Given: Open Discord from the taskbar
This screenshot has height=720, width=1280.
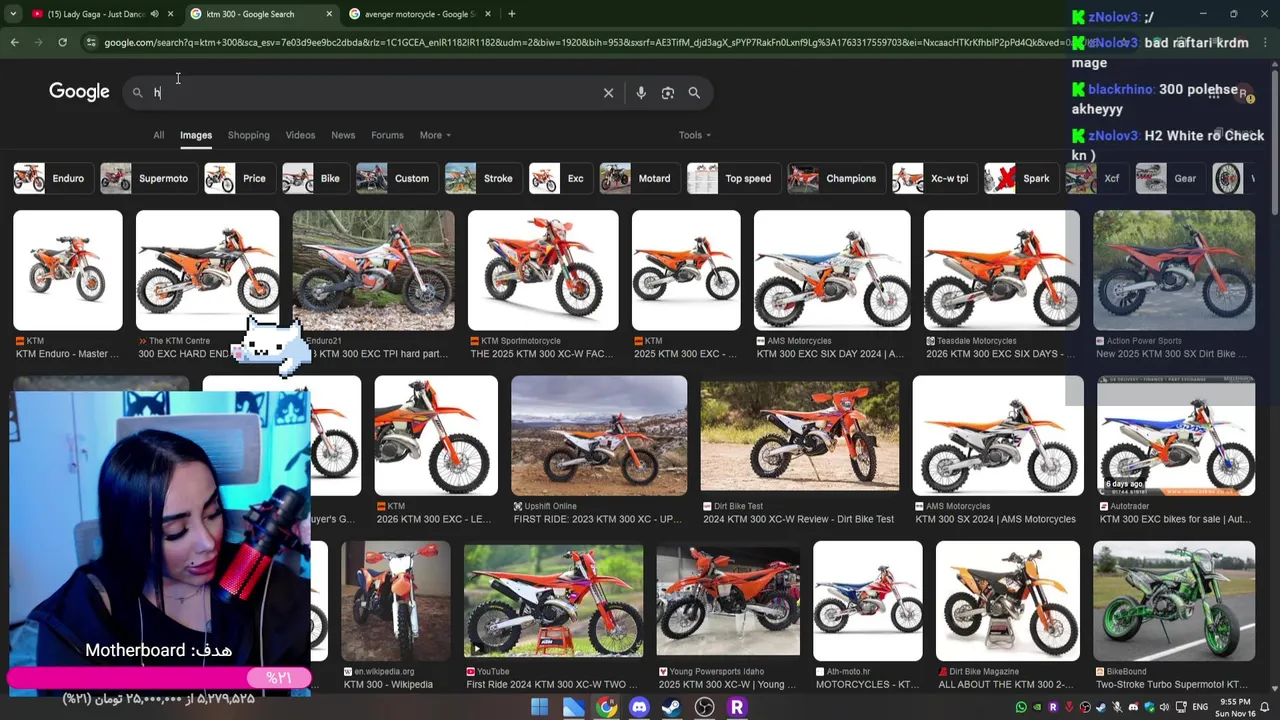Looking at the screenshot, I should tap(639, 707).
